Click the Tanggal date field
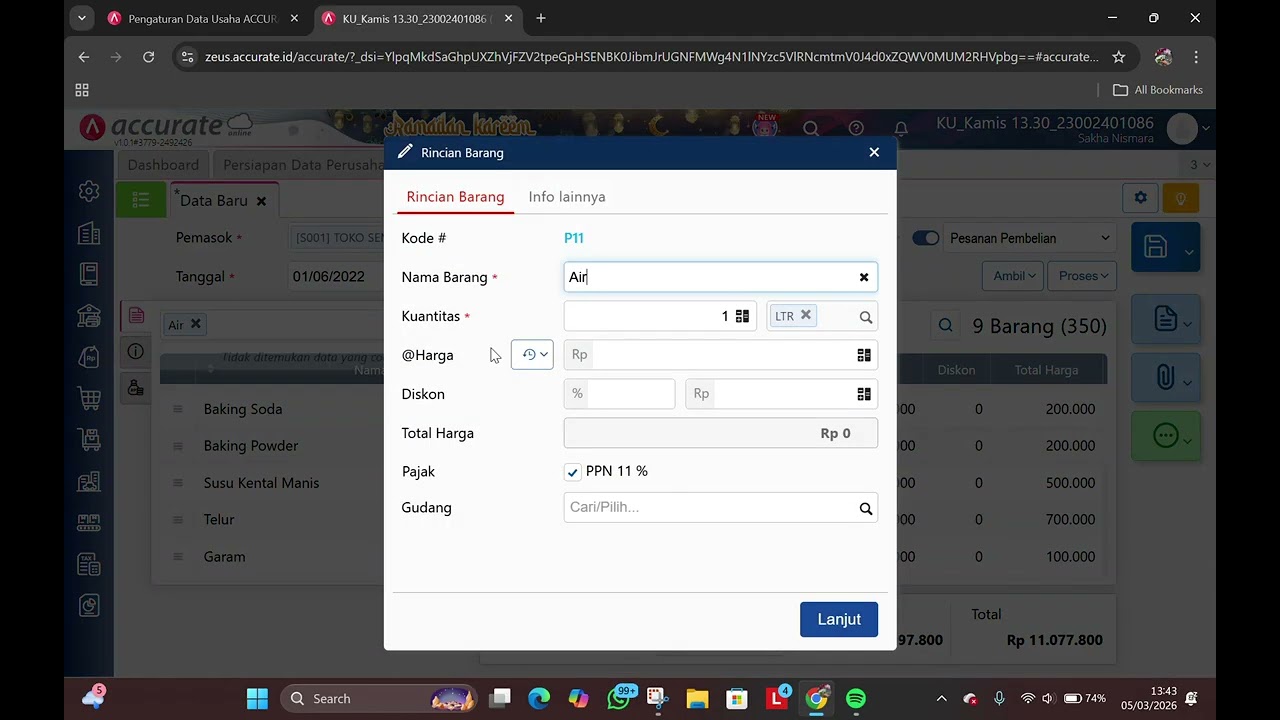The width and height of the screenshot is (1280, 720). [x=336, y=277]
